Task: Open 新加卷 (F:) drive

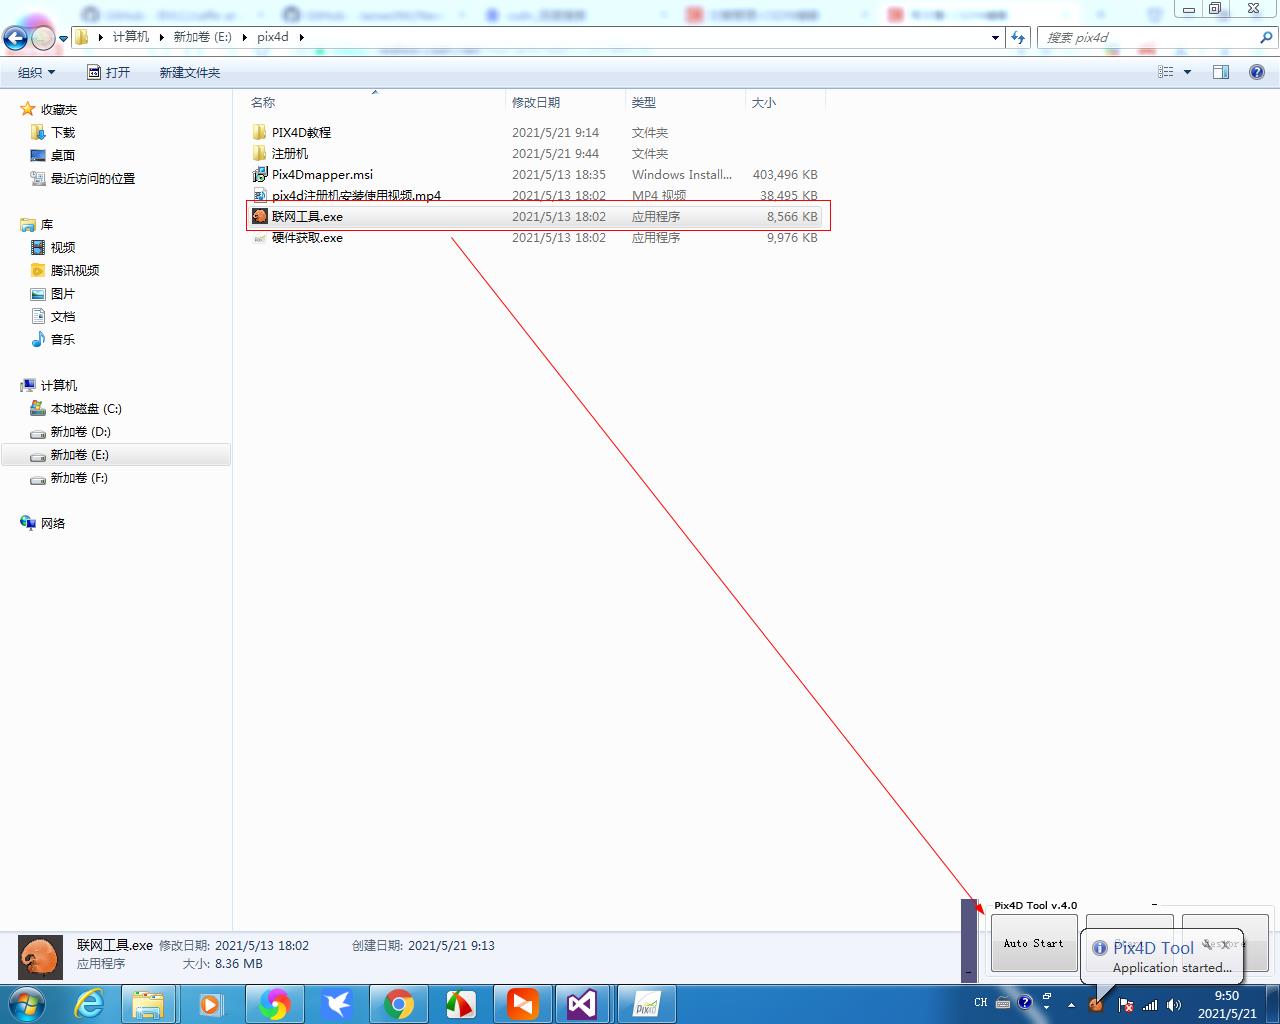Action: [79, 477]
